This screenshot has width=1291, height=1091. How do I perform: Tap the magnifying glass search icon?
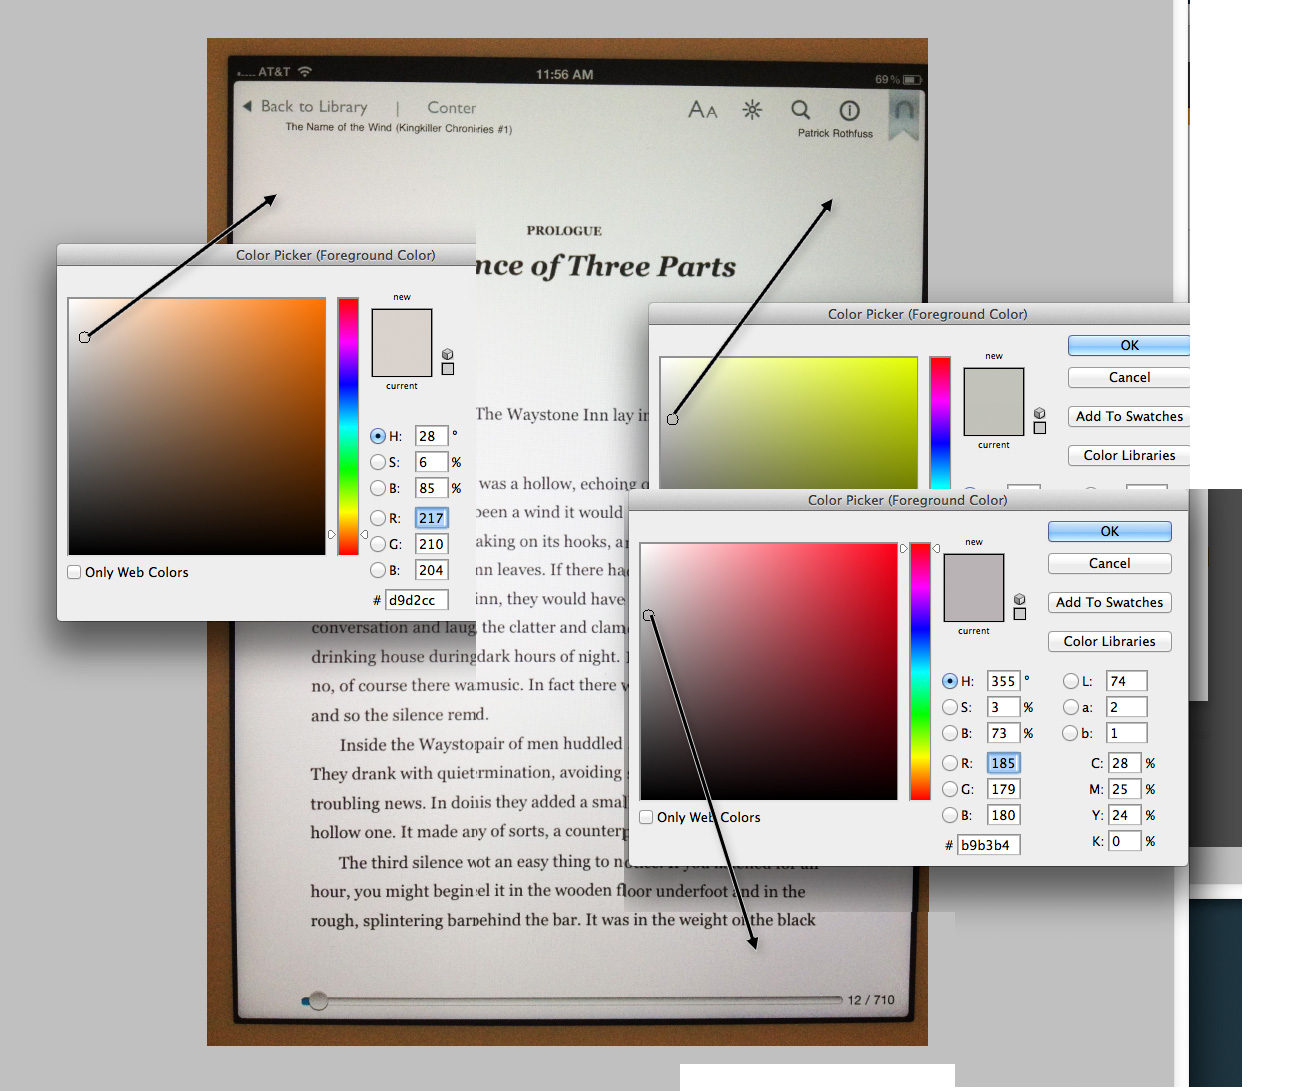801,110
